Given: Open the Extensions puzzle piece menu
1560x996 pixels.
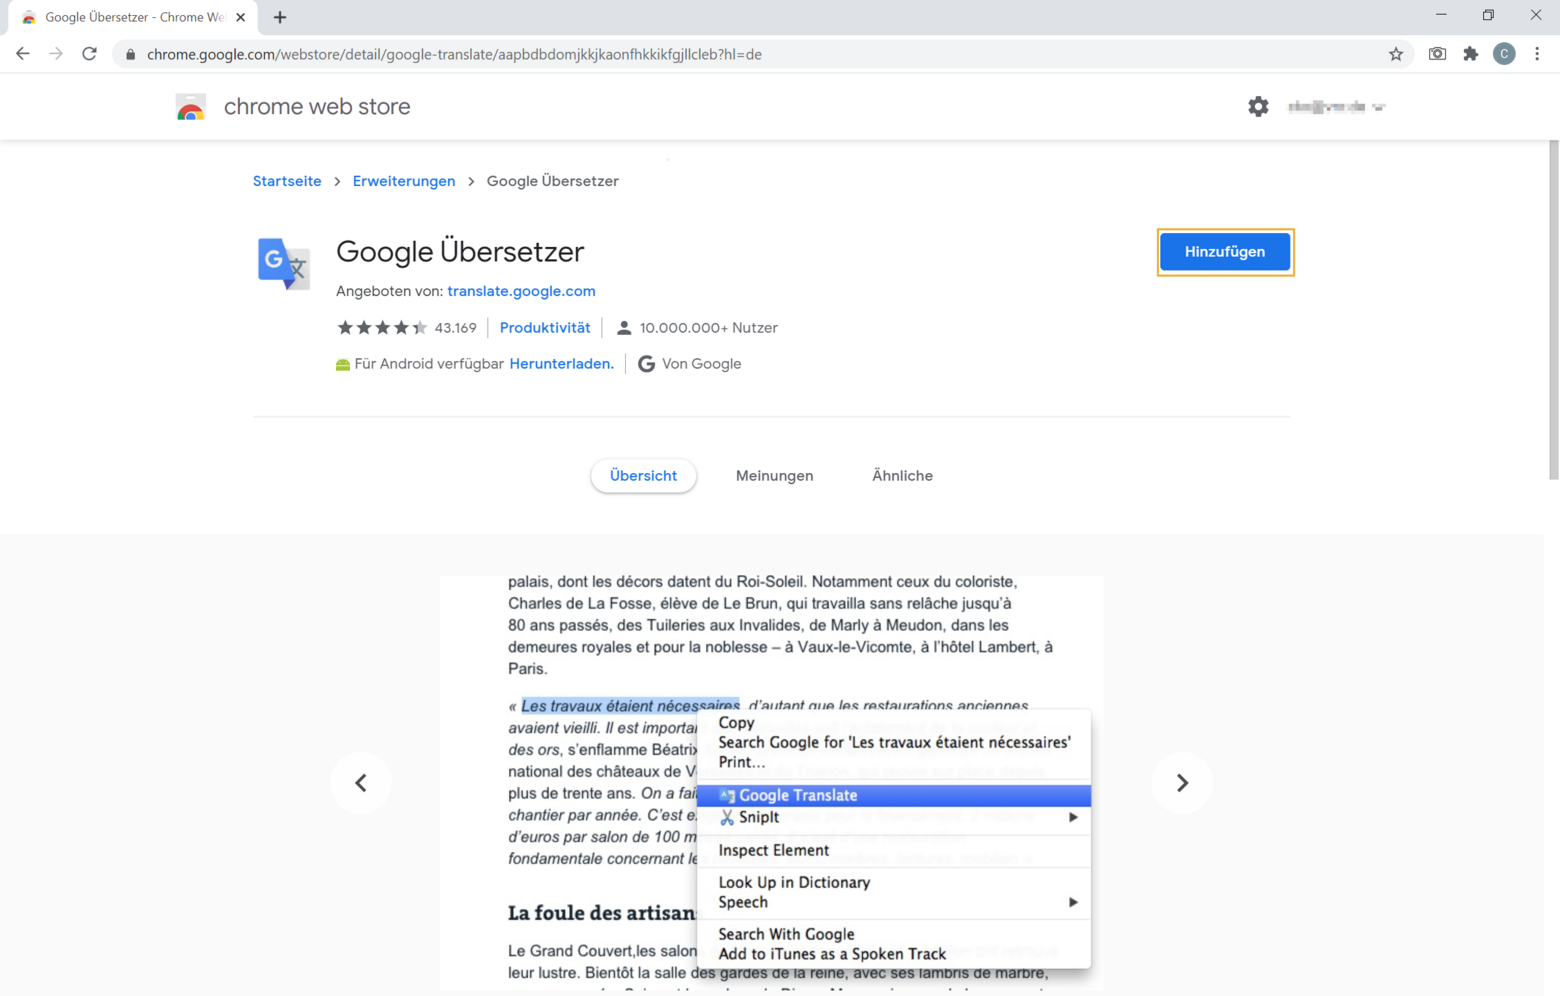Looking at the screenshot, I should click(1470, 54).
